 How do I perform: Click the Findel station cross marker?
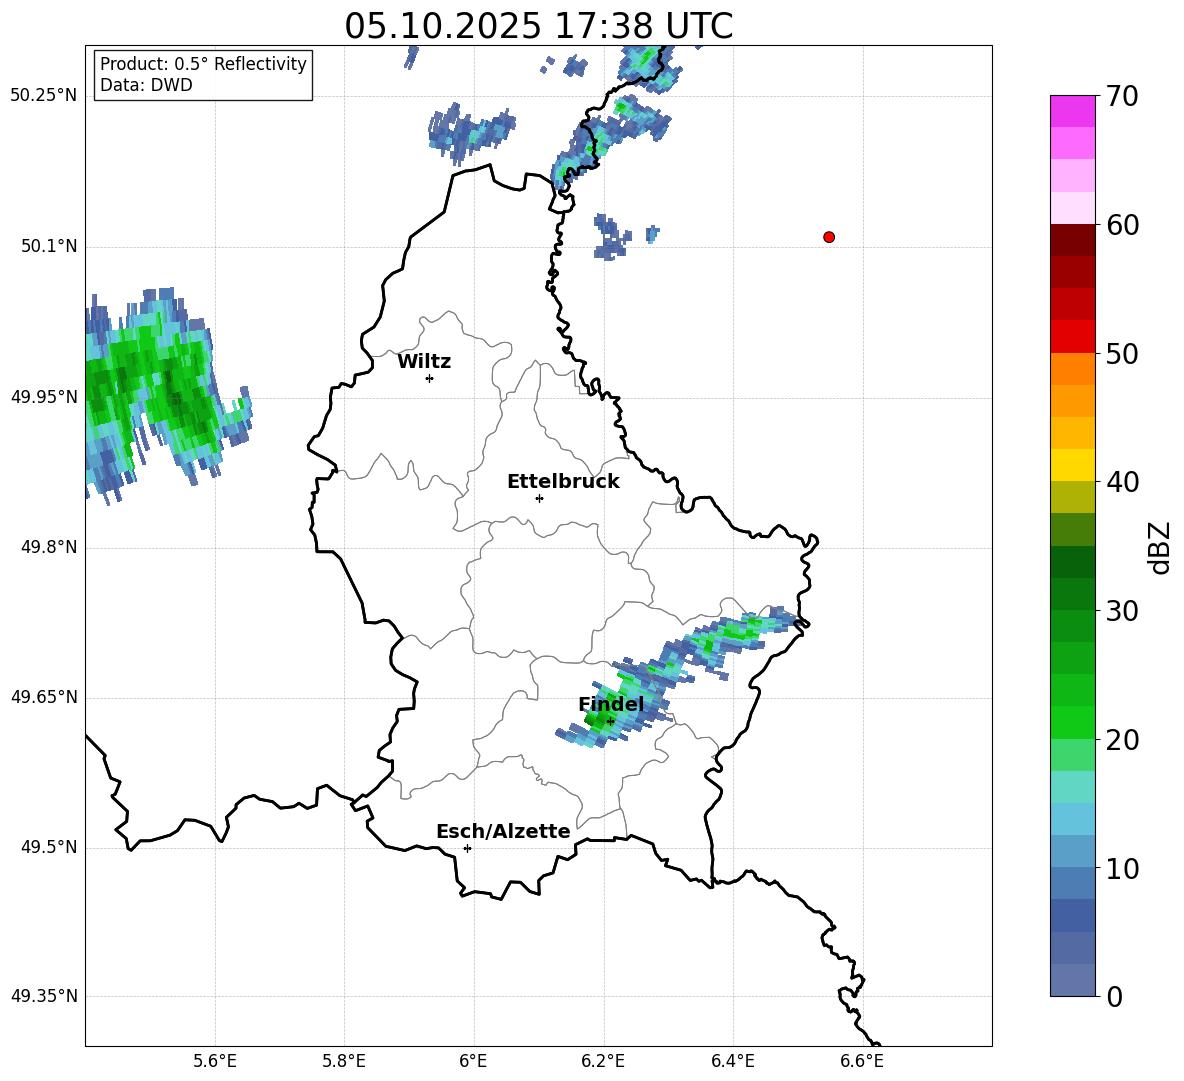point(610,721)
